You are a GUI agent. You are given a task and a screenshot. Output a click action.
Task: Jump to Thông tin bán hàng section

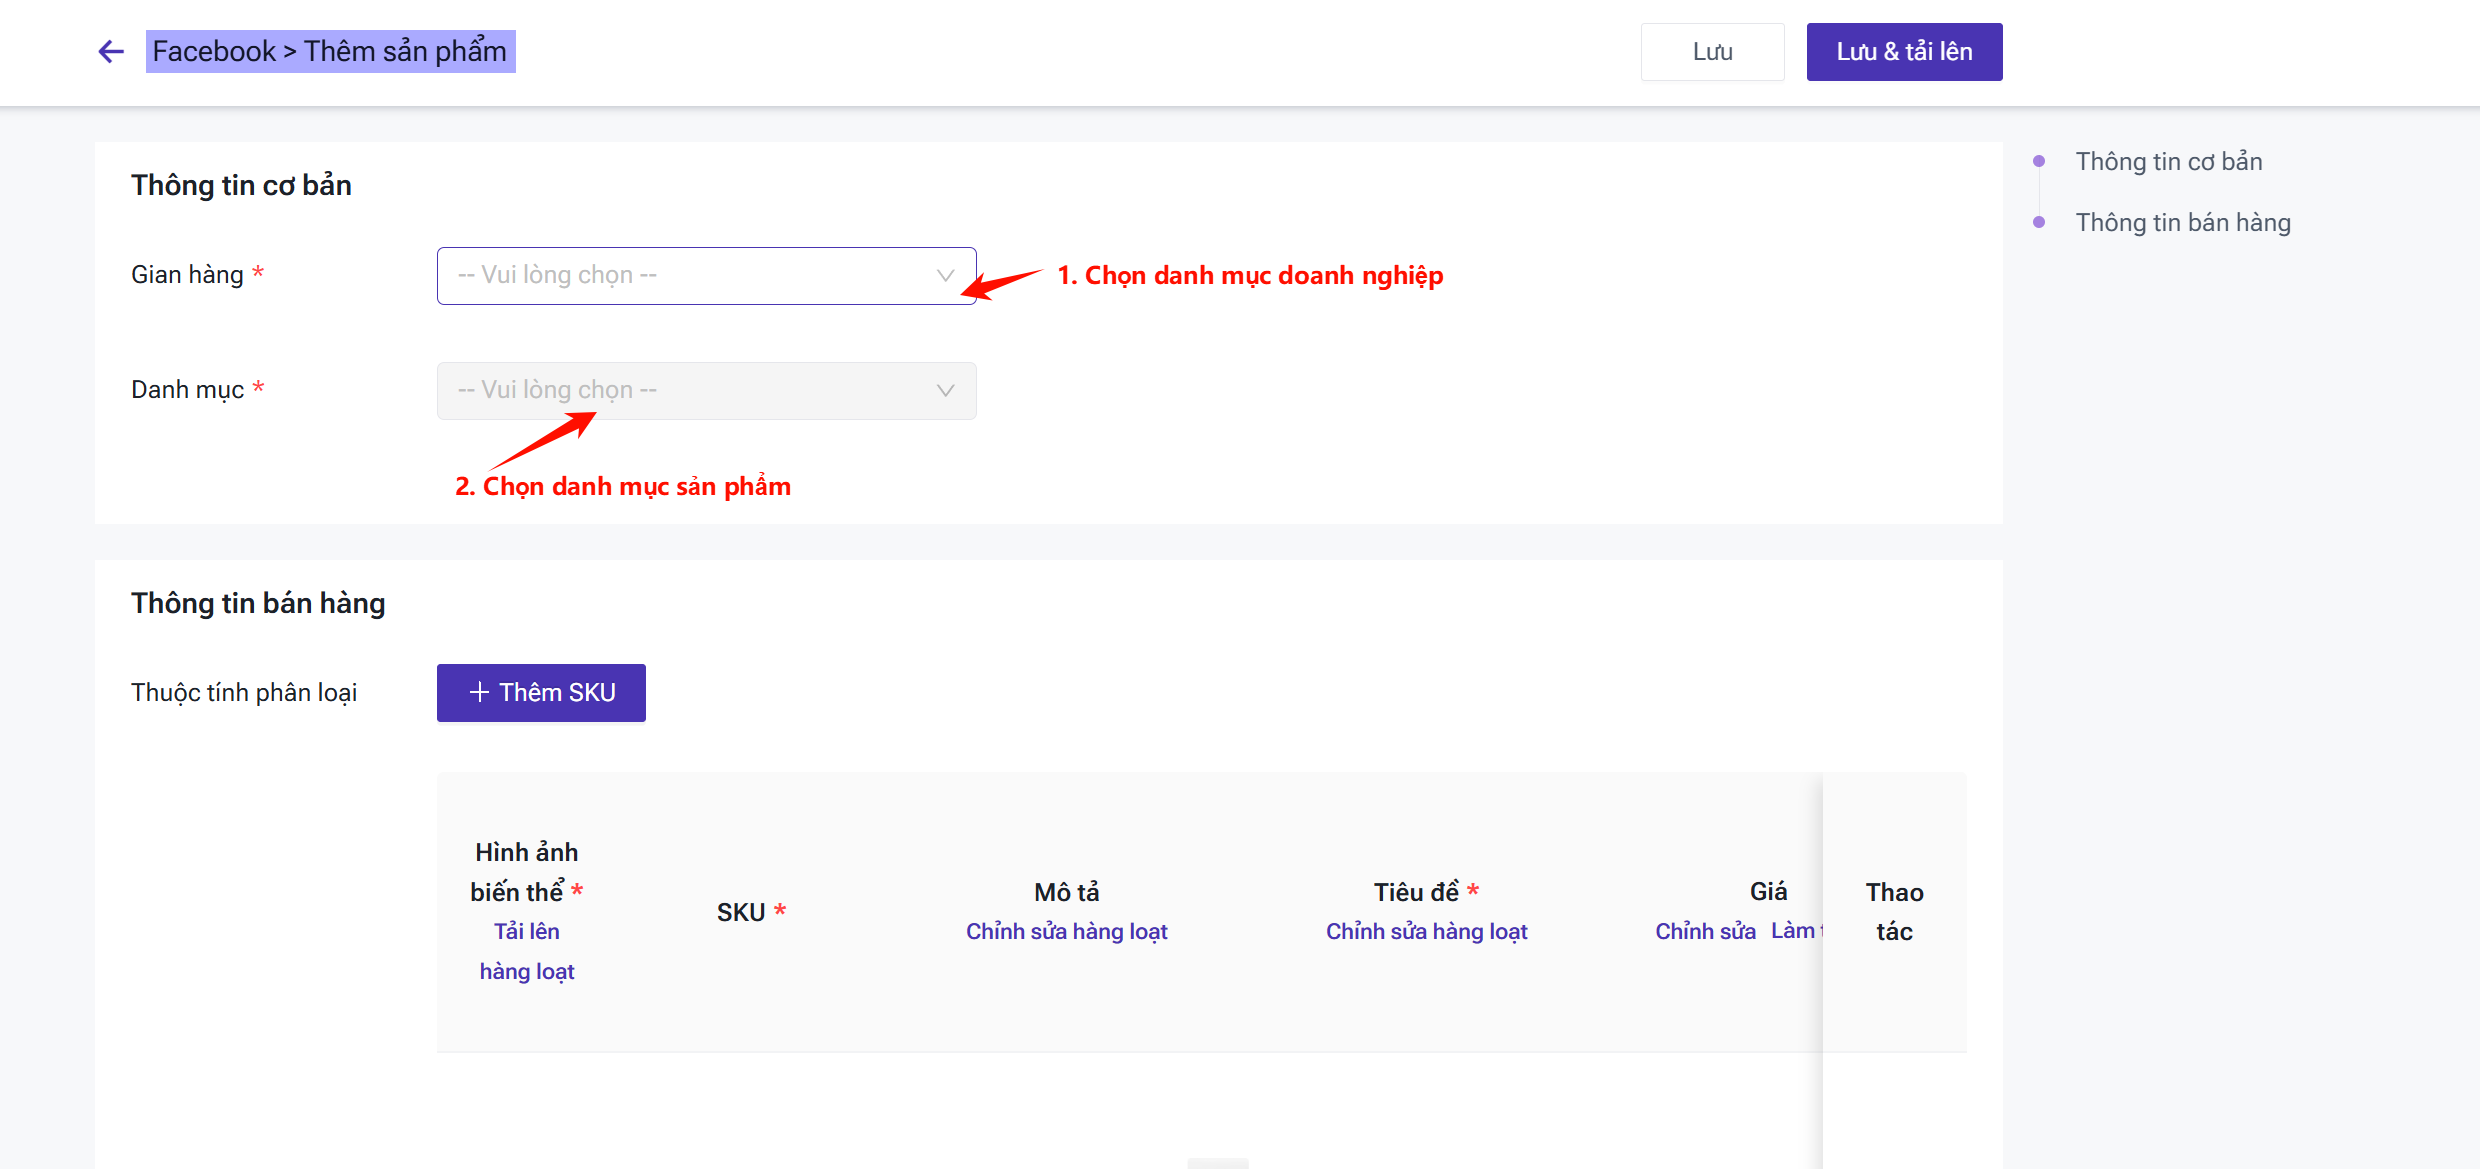coord(2182,222)
